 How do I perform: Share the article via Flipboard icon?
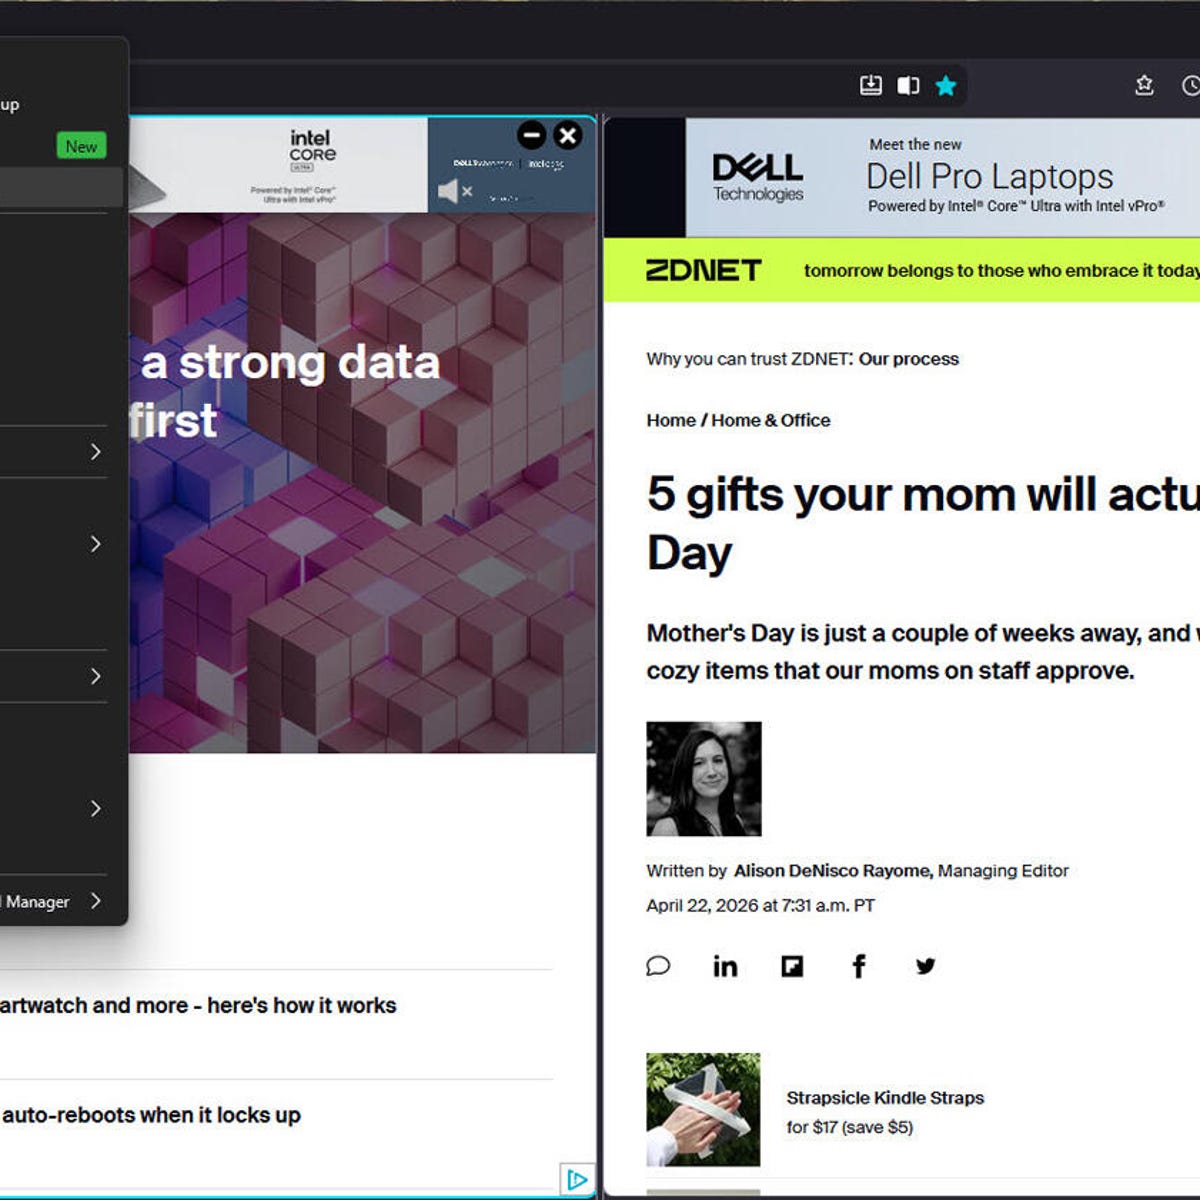(792, 966)
